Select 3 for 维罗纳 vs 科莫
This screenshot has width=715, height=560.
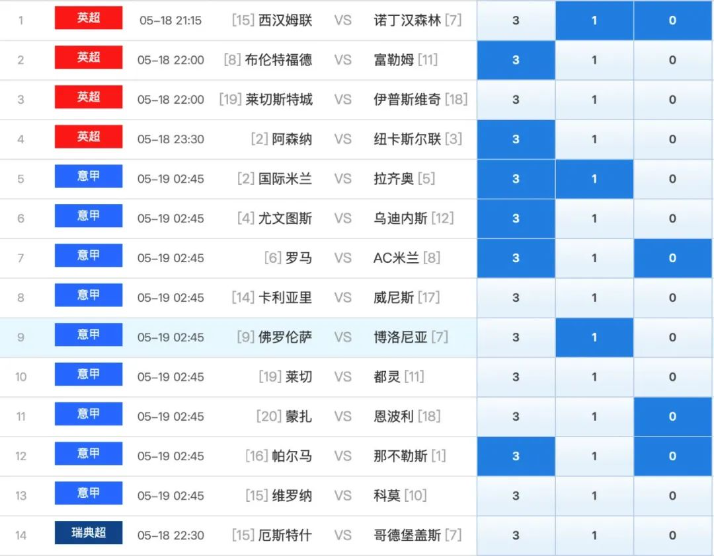click(516, 496)
